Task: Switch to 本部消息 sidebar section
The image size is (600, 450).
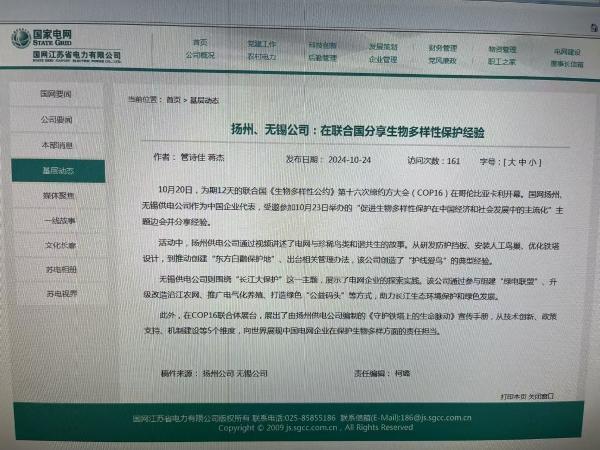Action: coord(57,144)
